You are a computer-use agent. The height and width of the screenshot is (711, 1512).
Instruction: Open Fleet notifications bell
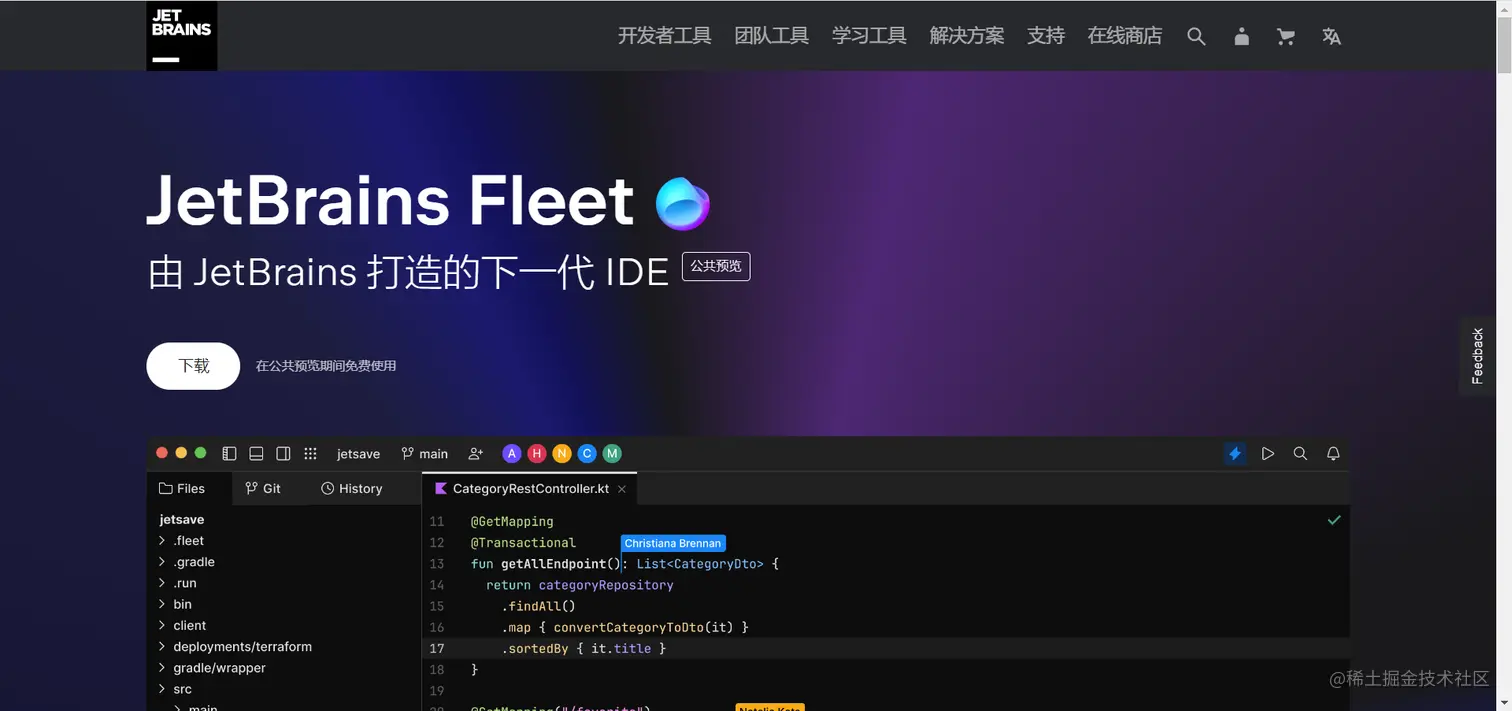tap(1333, 453)
